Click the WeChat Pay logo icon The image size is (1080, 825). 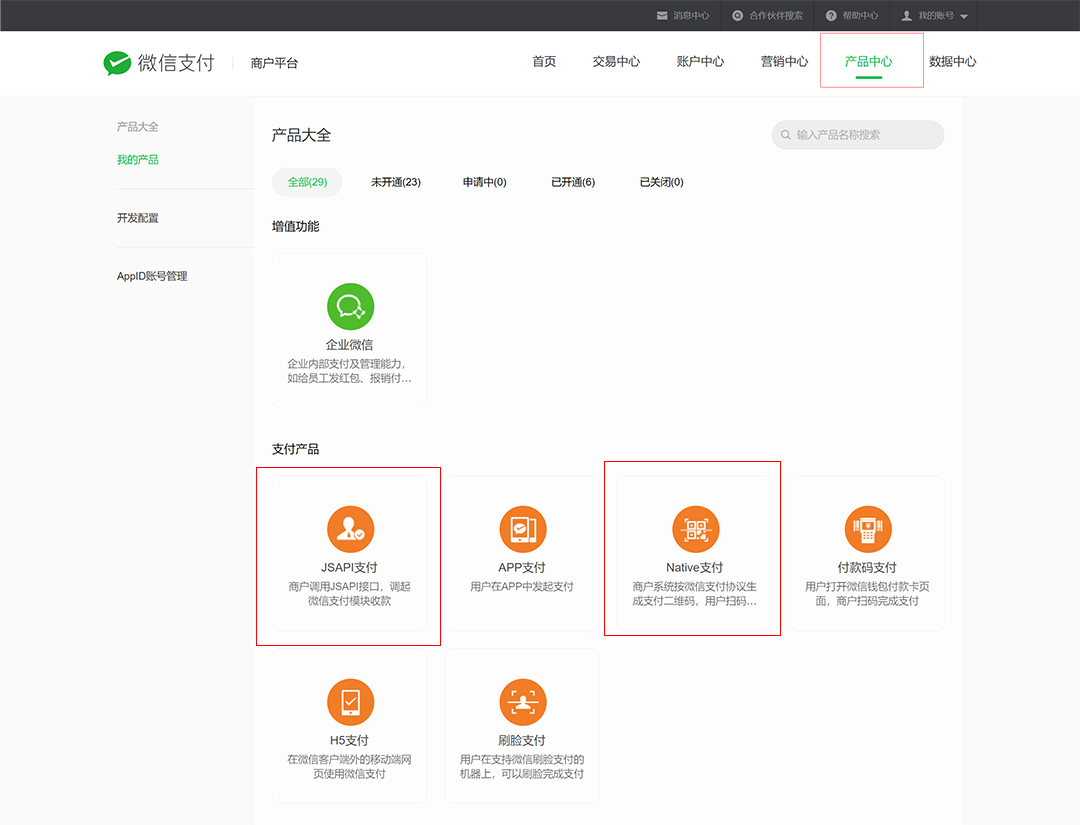click(117, 63)
